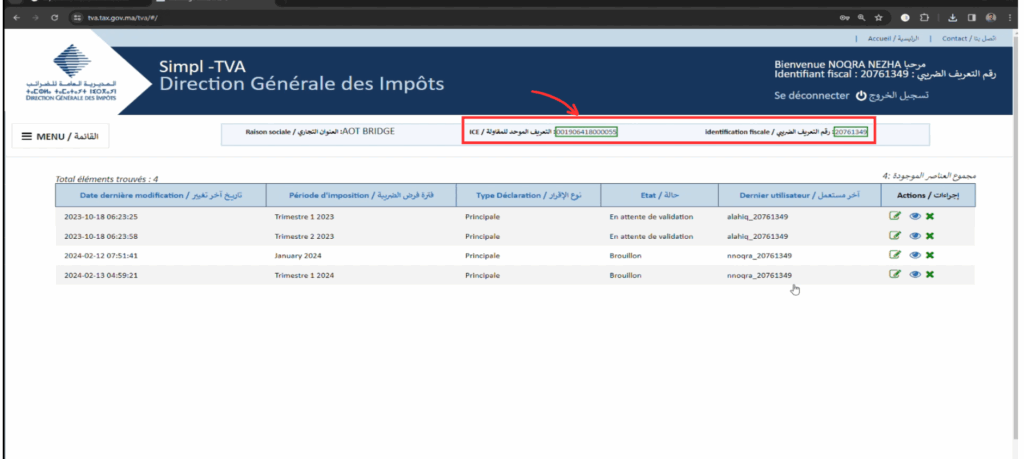
Task: Click the Trimestre 2 2023 period cell
Action: click(x=304, y=236)
